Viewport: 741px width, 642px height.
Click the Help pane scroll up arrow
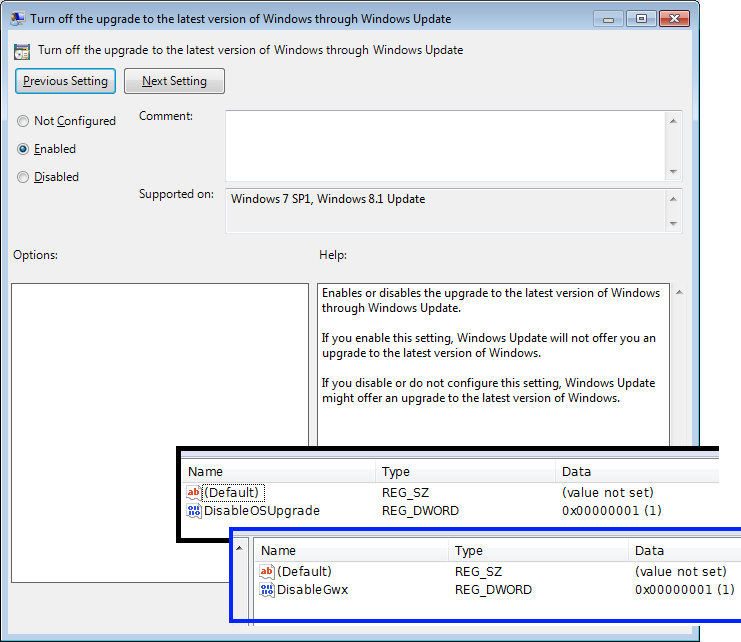click(x=679, y=292)
